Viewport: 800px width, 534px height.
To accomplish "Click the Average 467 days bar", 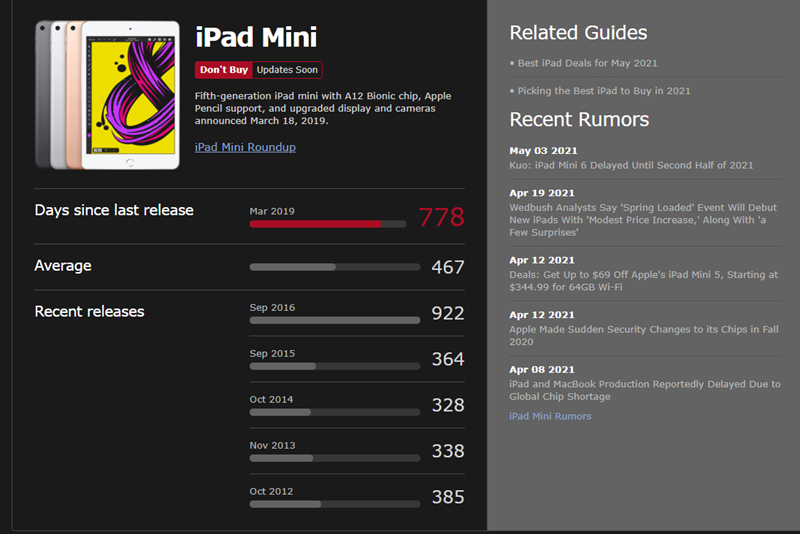I will pos(335,267).
